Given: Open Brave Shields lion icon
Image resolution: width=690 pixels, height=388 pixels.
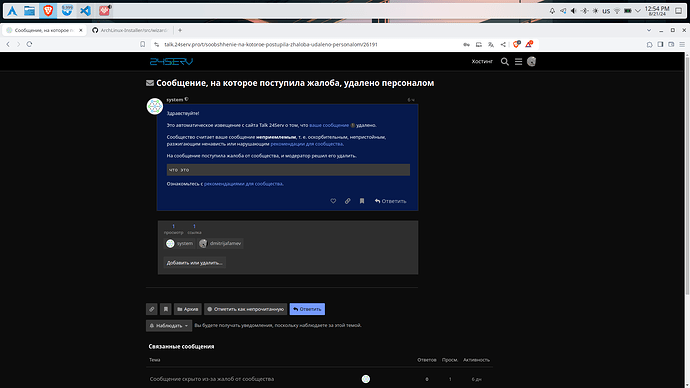Looking at the screenshot, I should (517, 44).
